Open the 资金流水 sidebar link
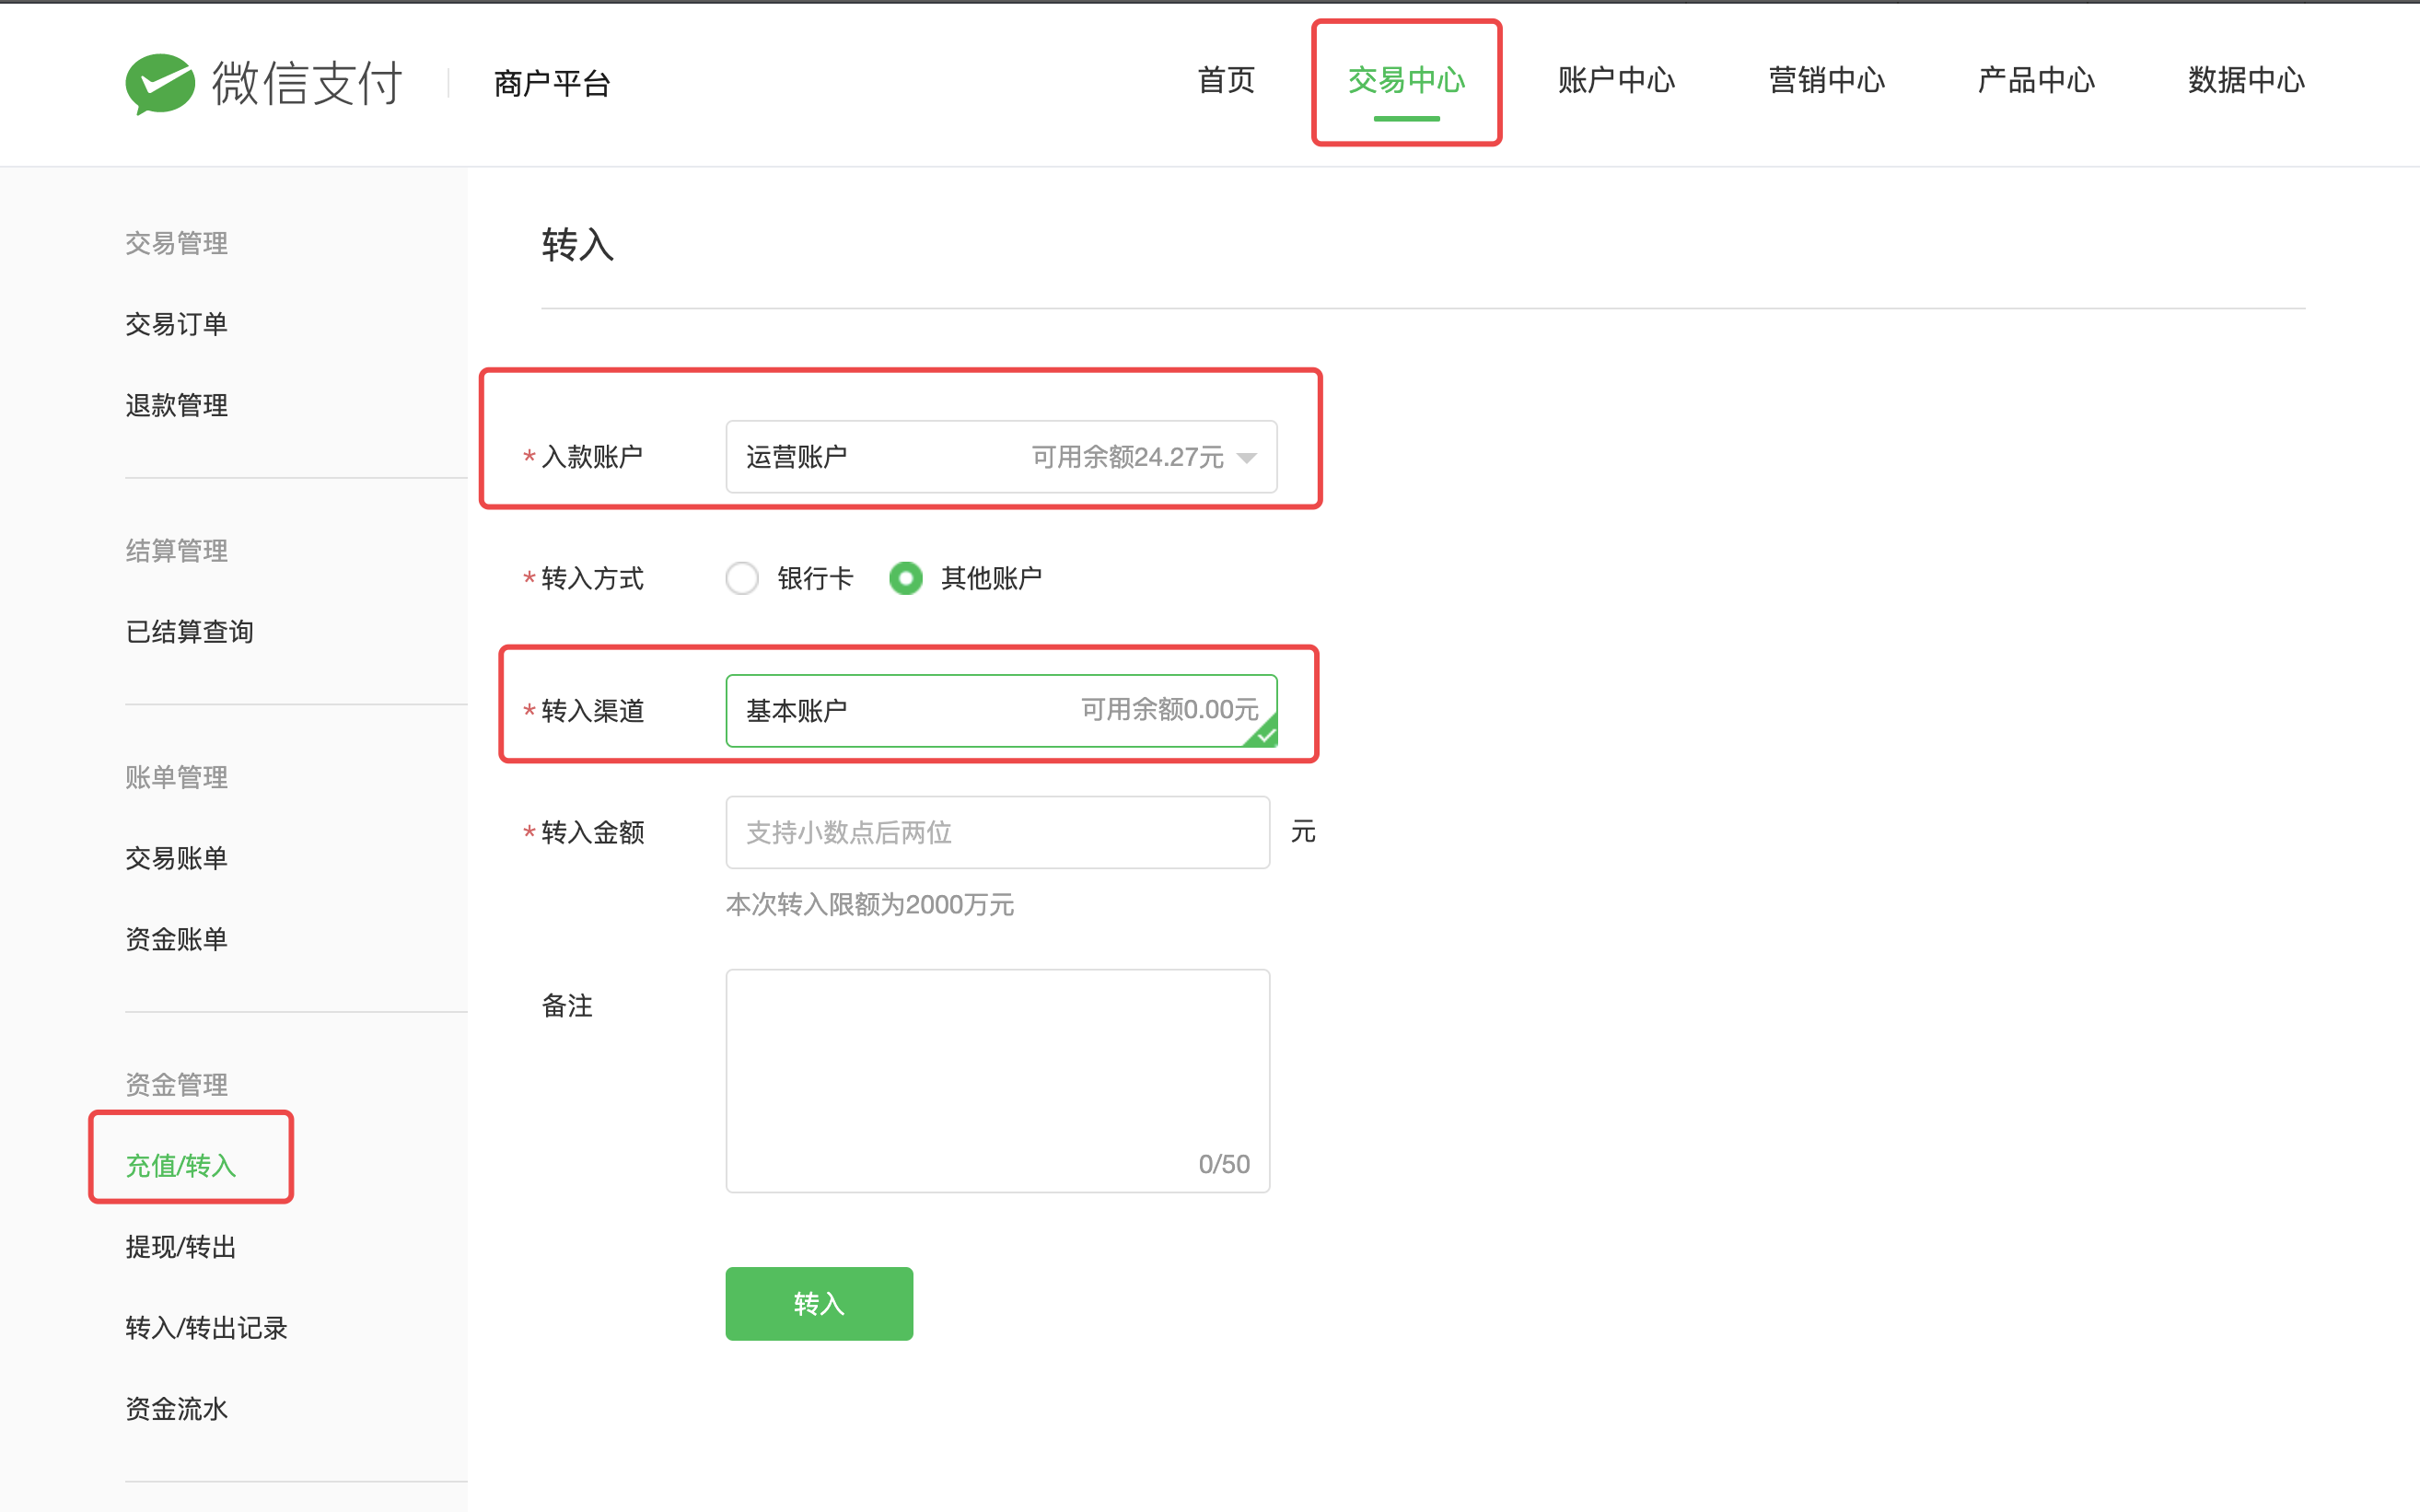2420x1512 pixels. [176, 1409]
